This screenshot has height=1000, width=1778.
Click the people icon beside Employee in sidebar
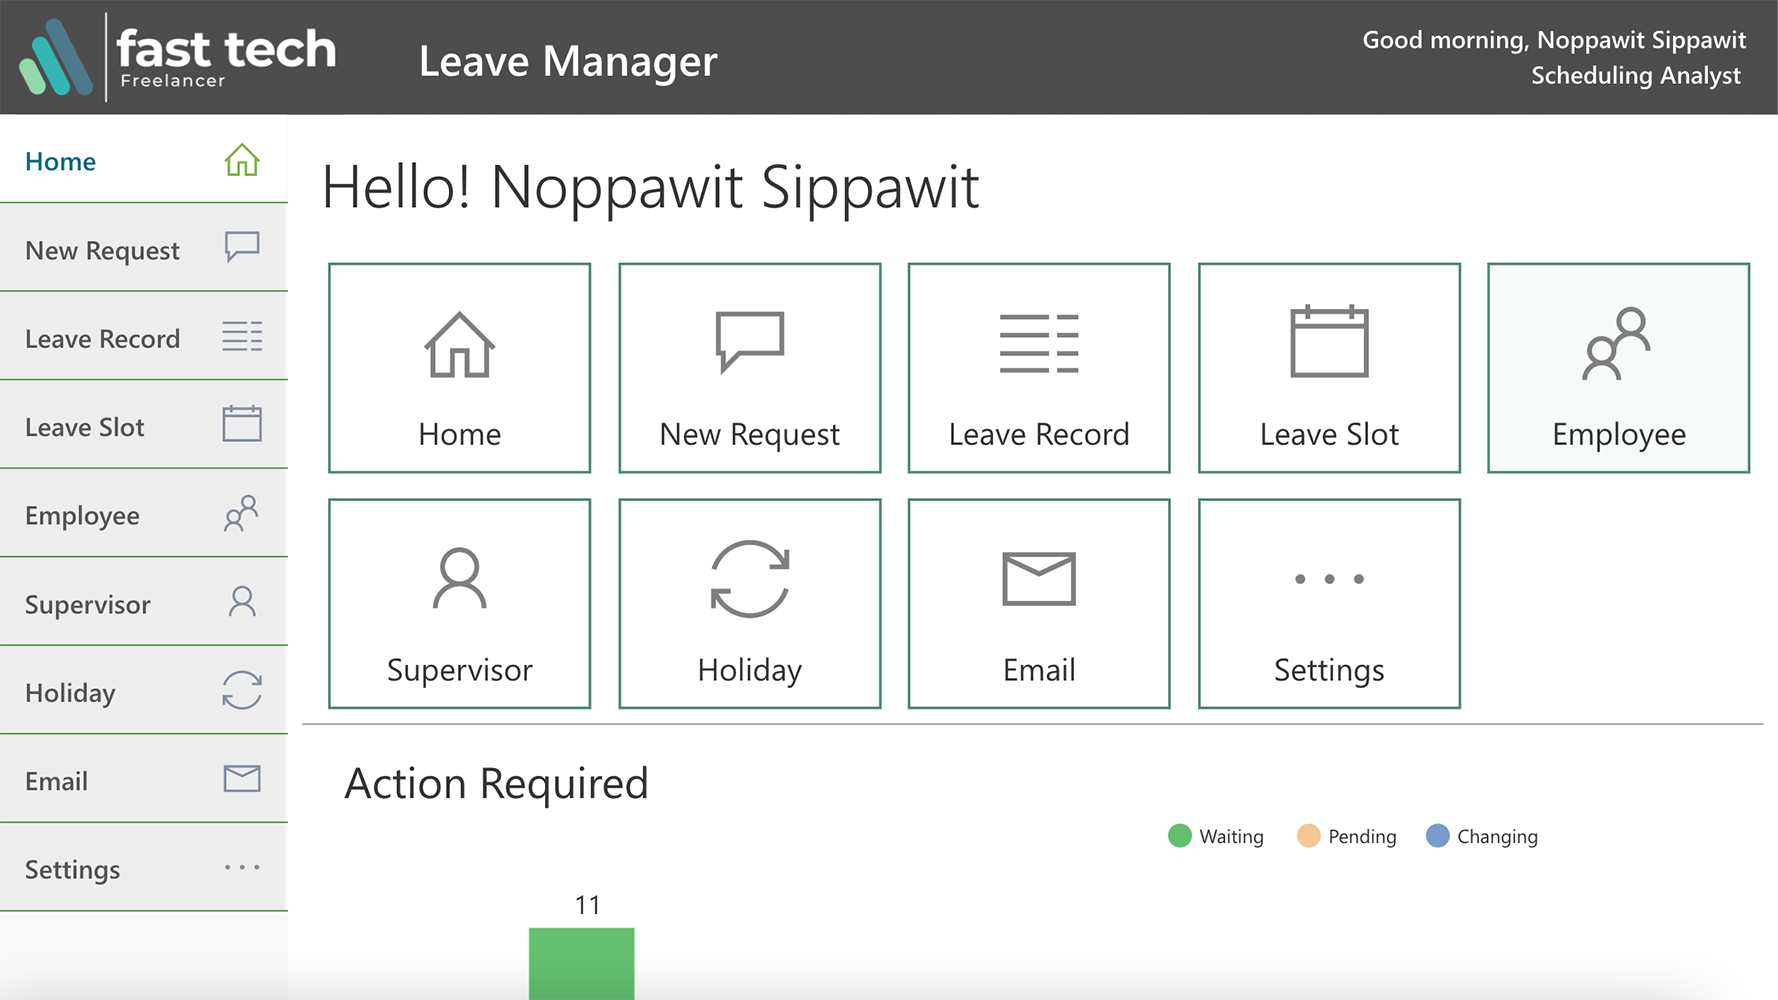click(x=241, y=514)
